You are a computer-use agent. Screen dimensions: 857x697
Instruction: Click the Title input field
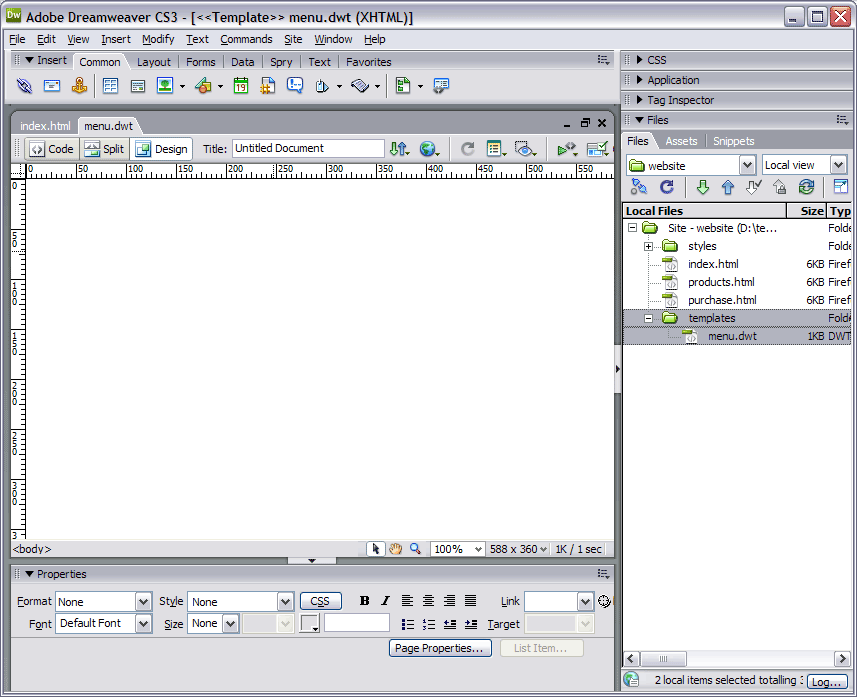coord(309,148)
